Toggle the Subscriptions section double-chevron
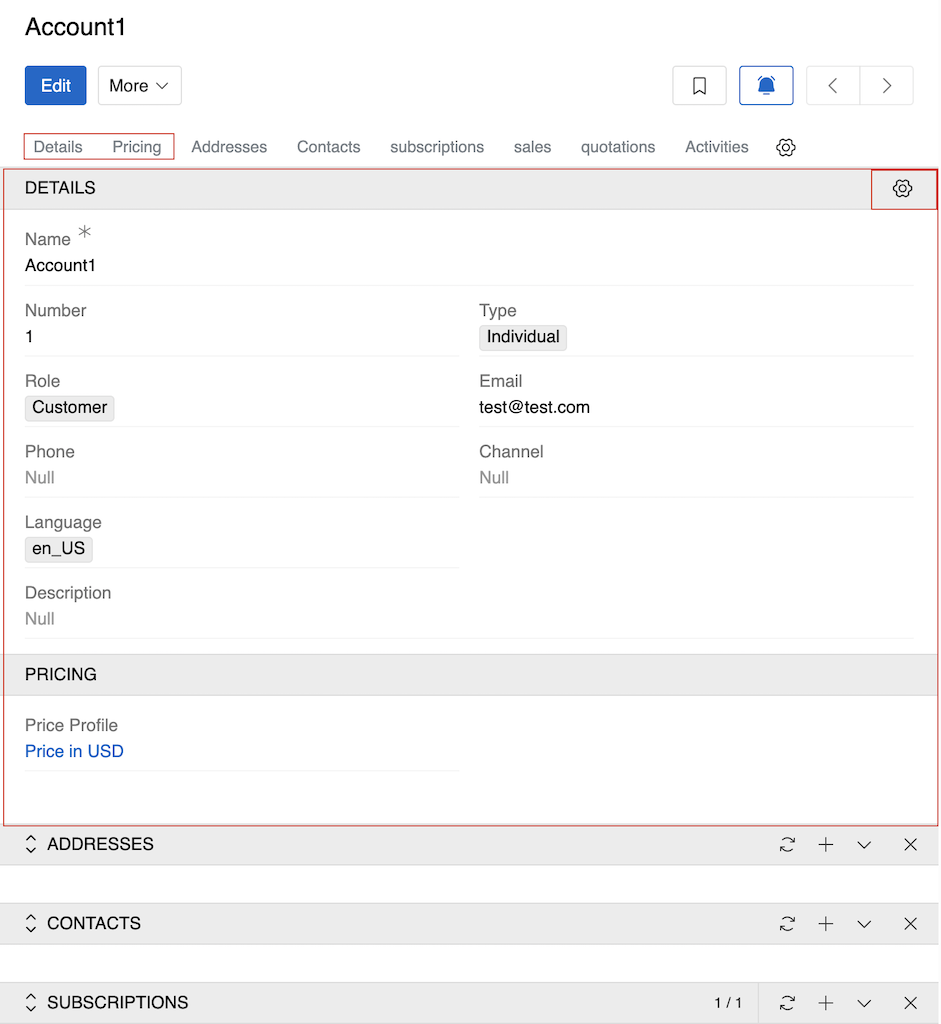 coord(30,1002)
